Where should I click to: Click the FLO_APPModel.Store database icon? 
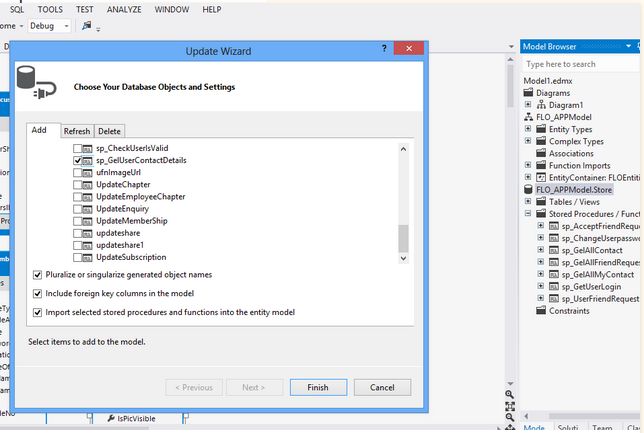(x=528, y=189)
